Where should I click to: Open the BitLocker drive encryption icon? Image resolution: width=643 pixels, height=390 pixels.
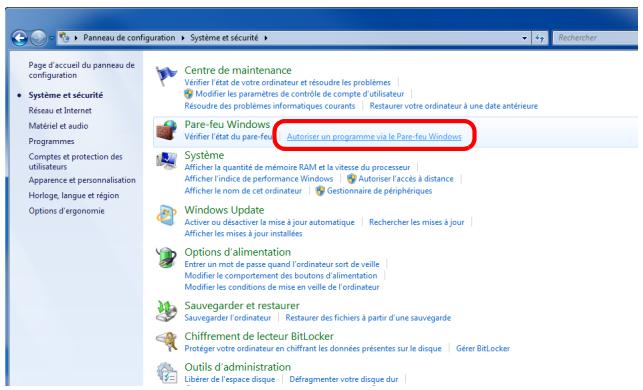point(166,342)
